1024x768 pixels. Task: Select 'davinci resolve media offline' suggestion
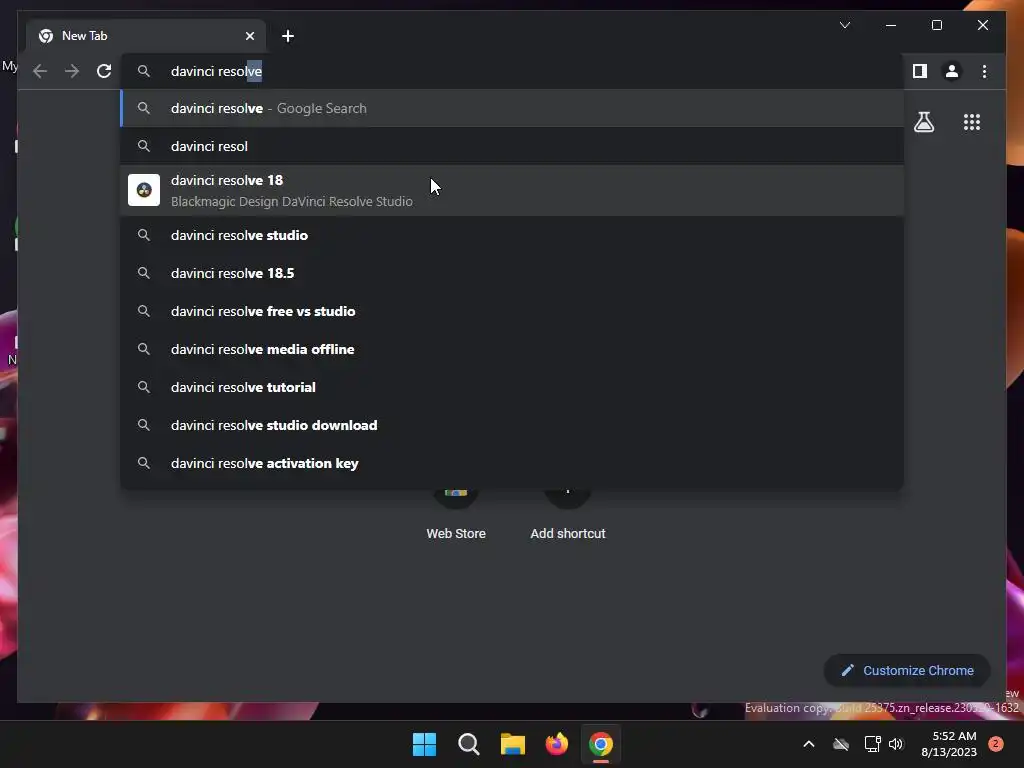513,349
